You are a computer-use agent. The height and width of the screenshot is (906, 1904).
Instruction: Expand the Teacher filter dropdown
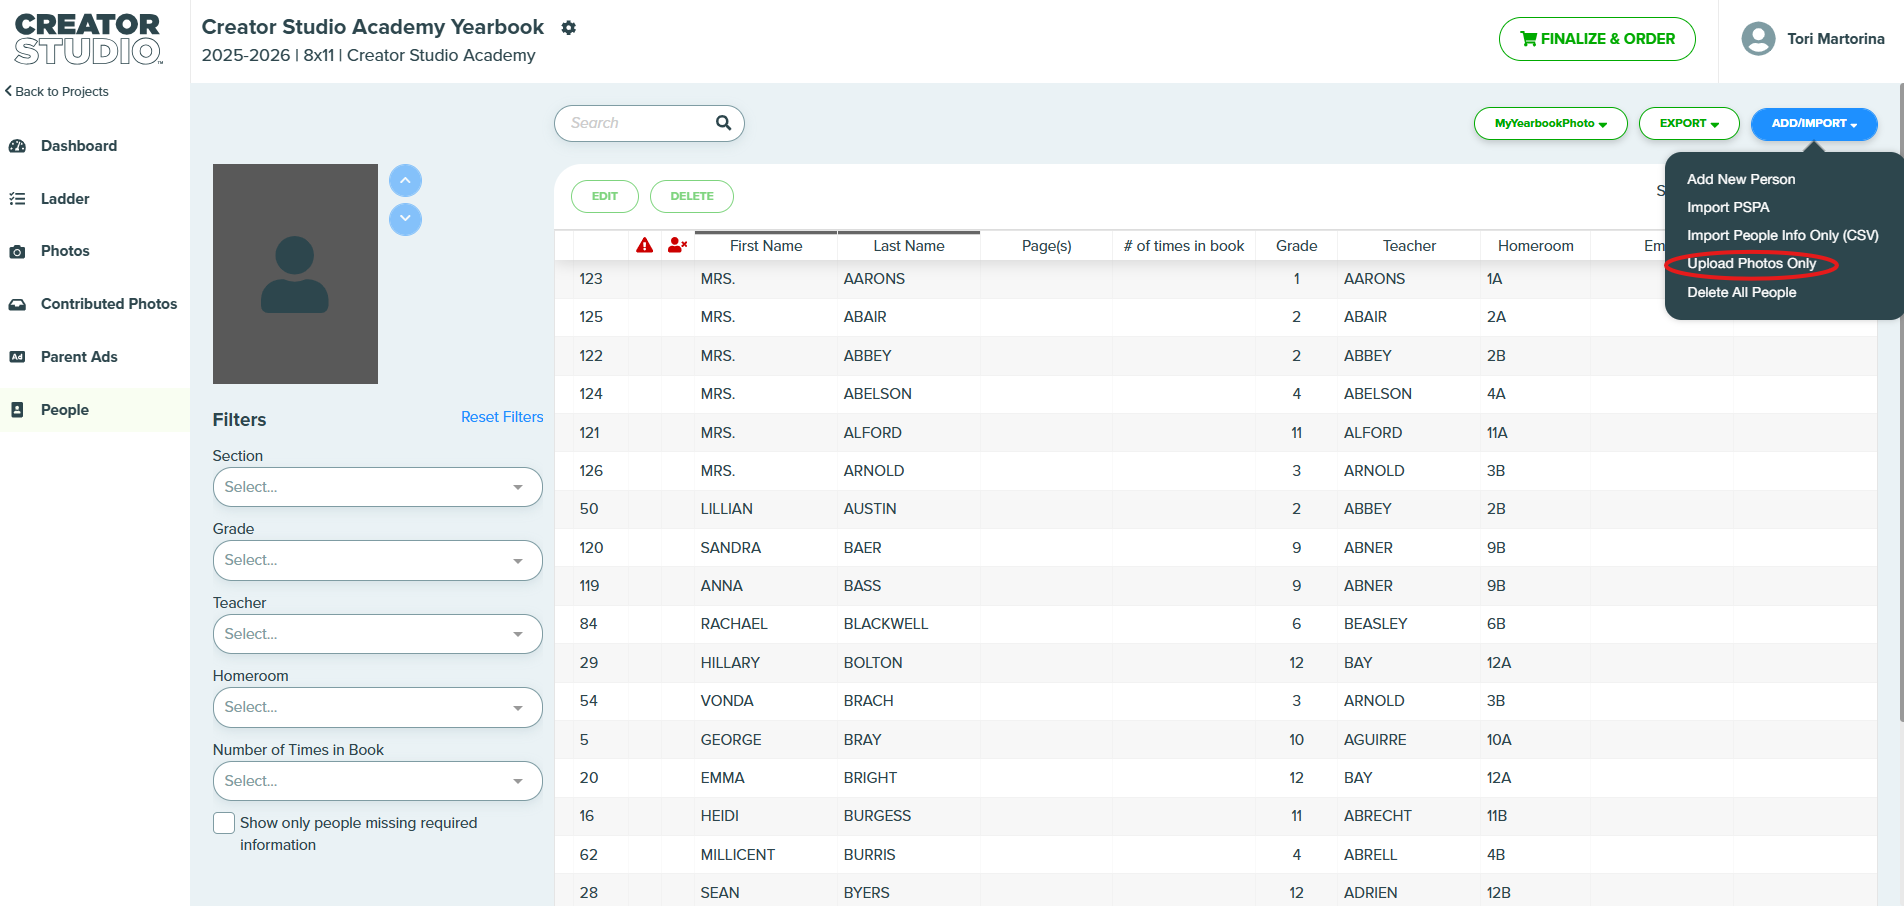(x=377, y=634)
